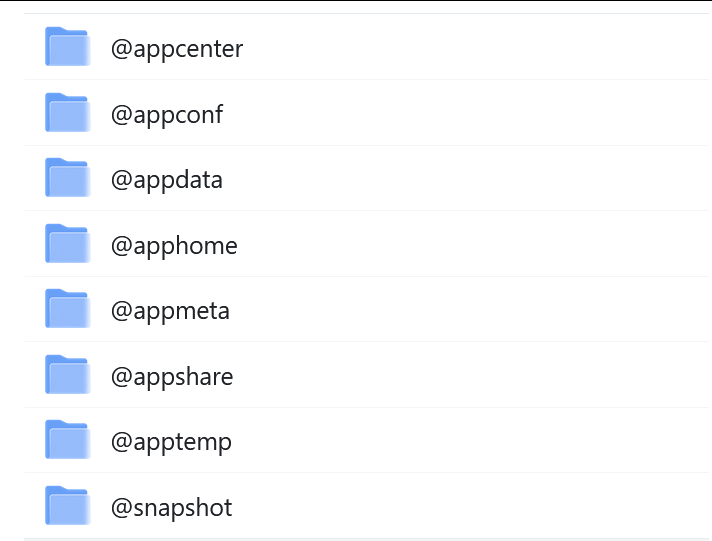Click the @snapshot folder name
Screen dimensions: 712x541
pyautogui.click(x=172, y=508)
